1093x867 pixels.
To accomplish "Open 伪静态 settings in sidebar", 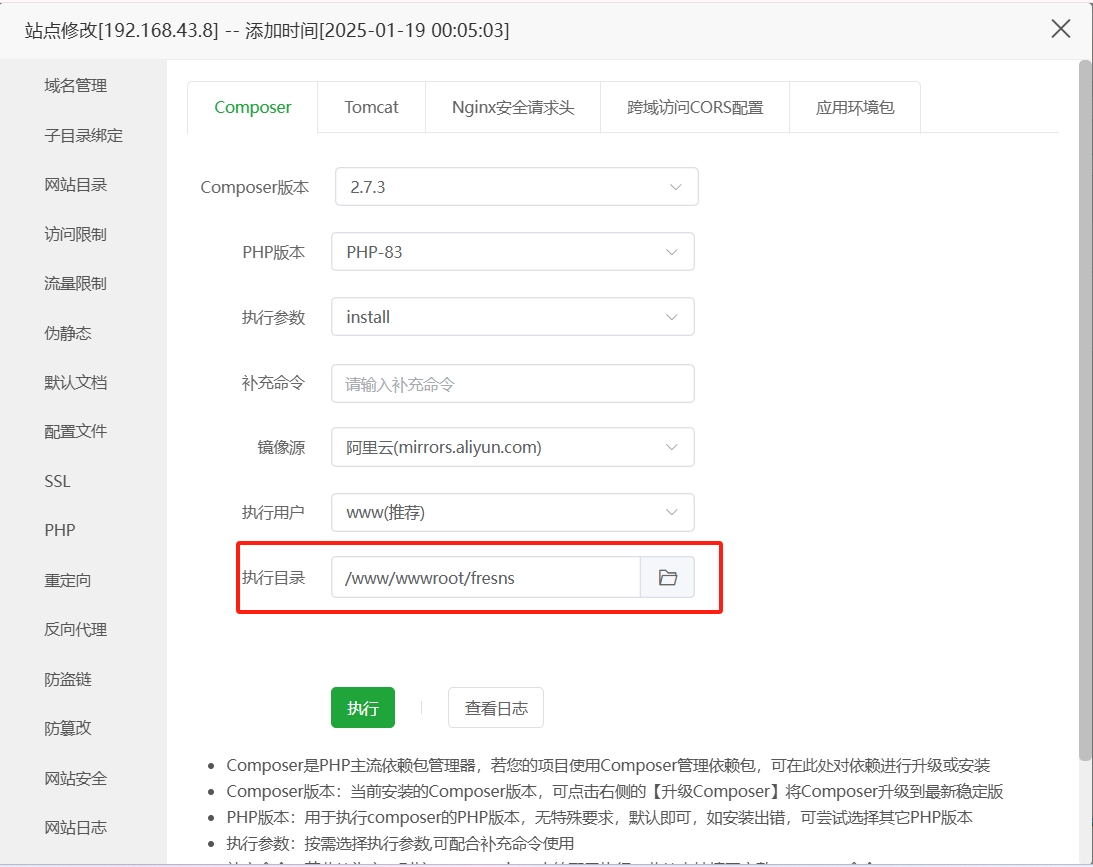I will tap(68, 333).
